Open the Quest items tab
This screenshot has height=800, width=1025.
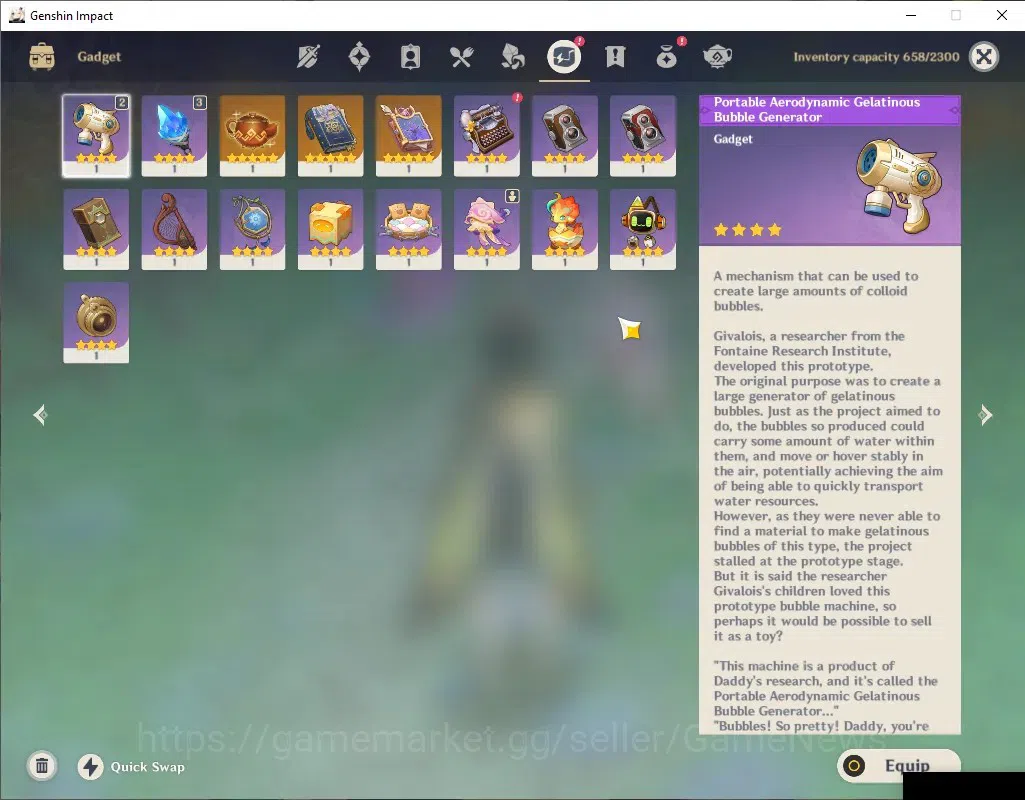click(x=615, y=57)
